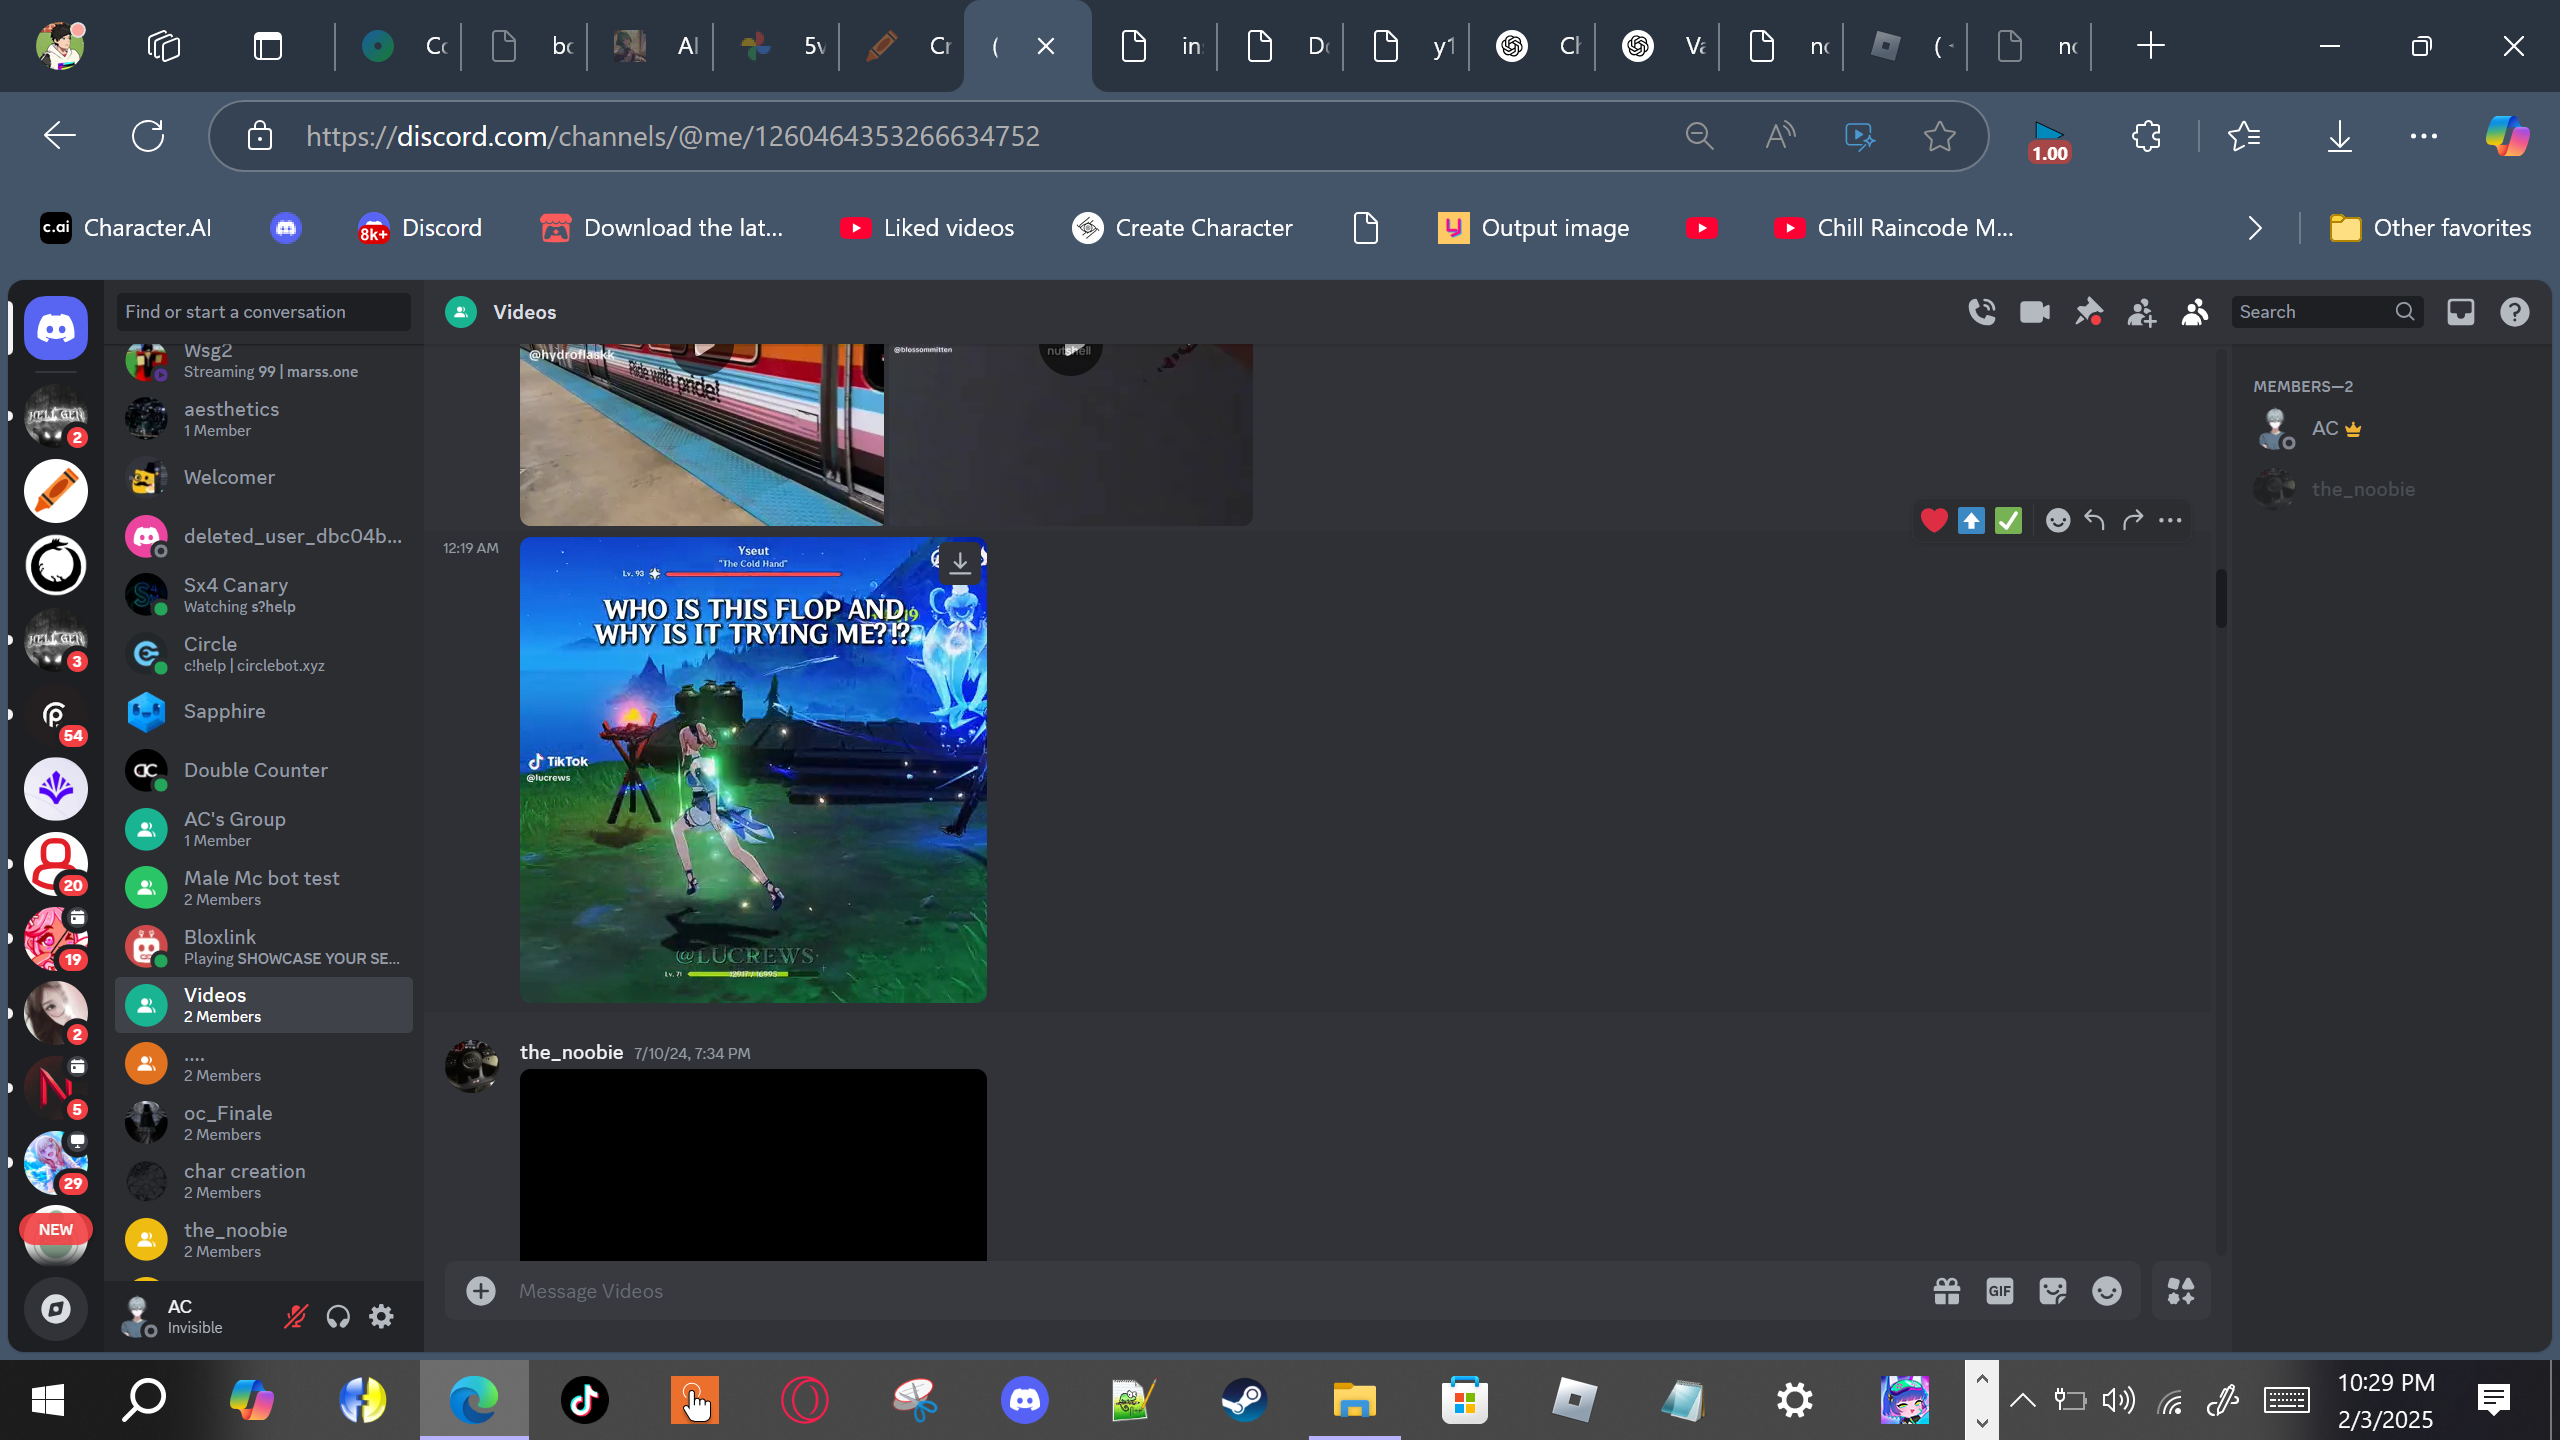2560x1440 pixels.
Task: Refresh the Discord page
Action: click(x=148, y=136)
